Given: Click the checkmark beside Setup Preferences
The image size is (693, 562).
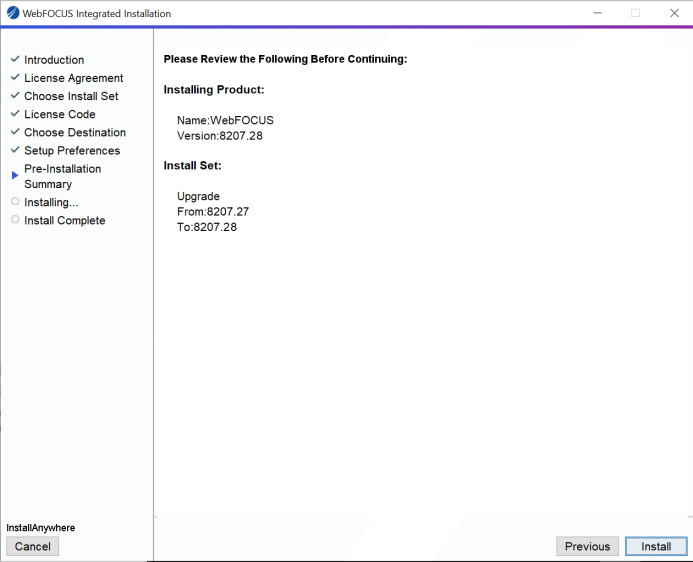Looking at the screenshot, I should click(x=15, y=149).
